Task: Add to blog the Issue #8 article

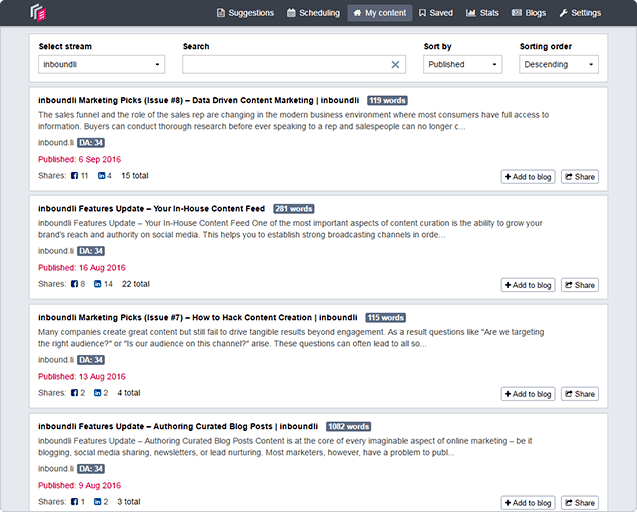Action: [x=528, y=177]
